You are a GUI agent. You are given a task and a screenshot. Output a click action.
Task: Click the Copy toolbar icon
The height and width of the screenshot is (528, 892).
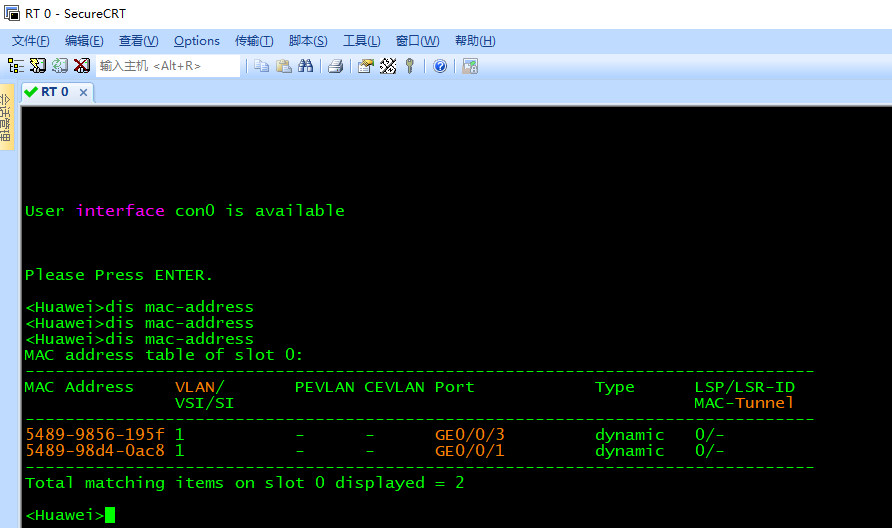pos(261,66)
